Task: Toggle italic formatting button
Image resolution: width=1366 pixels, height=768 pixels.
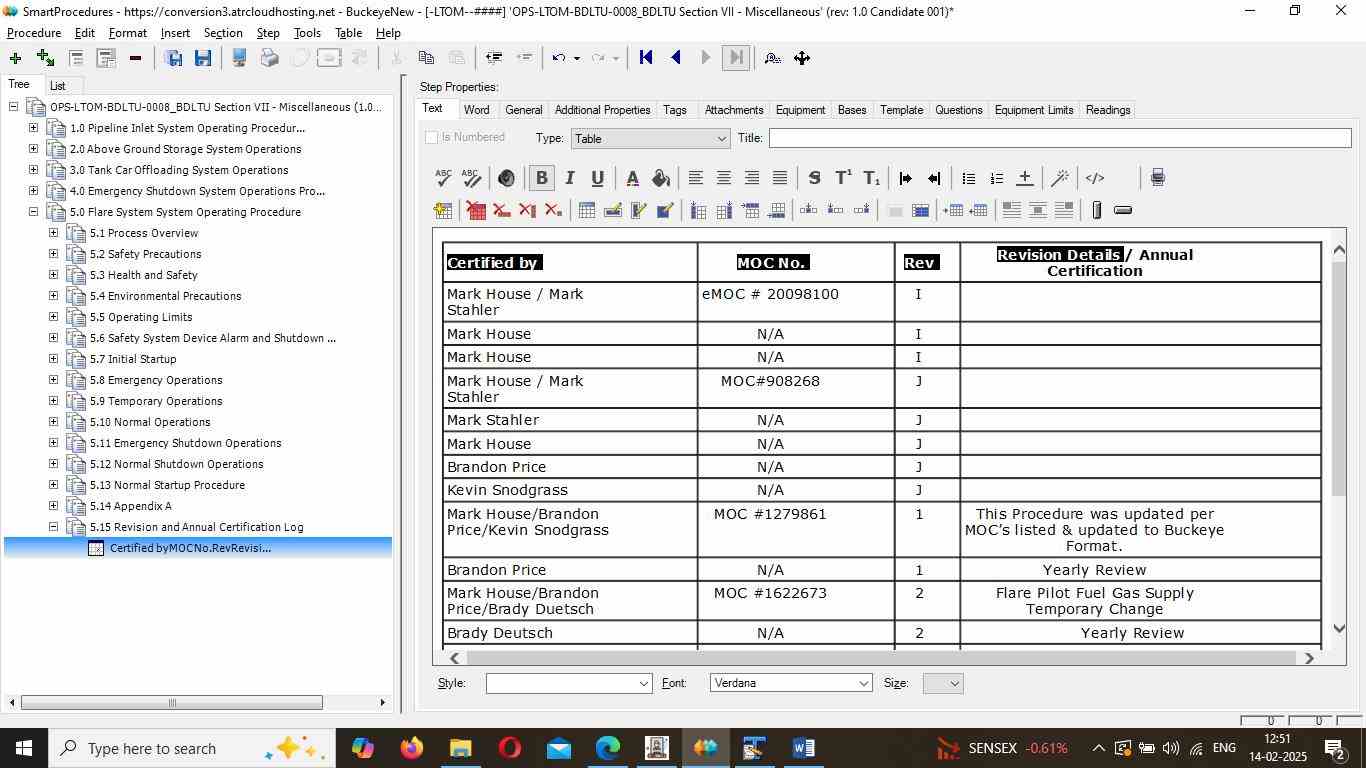Action: [569, 178]
